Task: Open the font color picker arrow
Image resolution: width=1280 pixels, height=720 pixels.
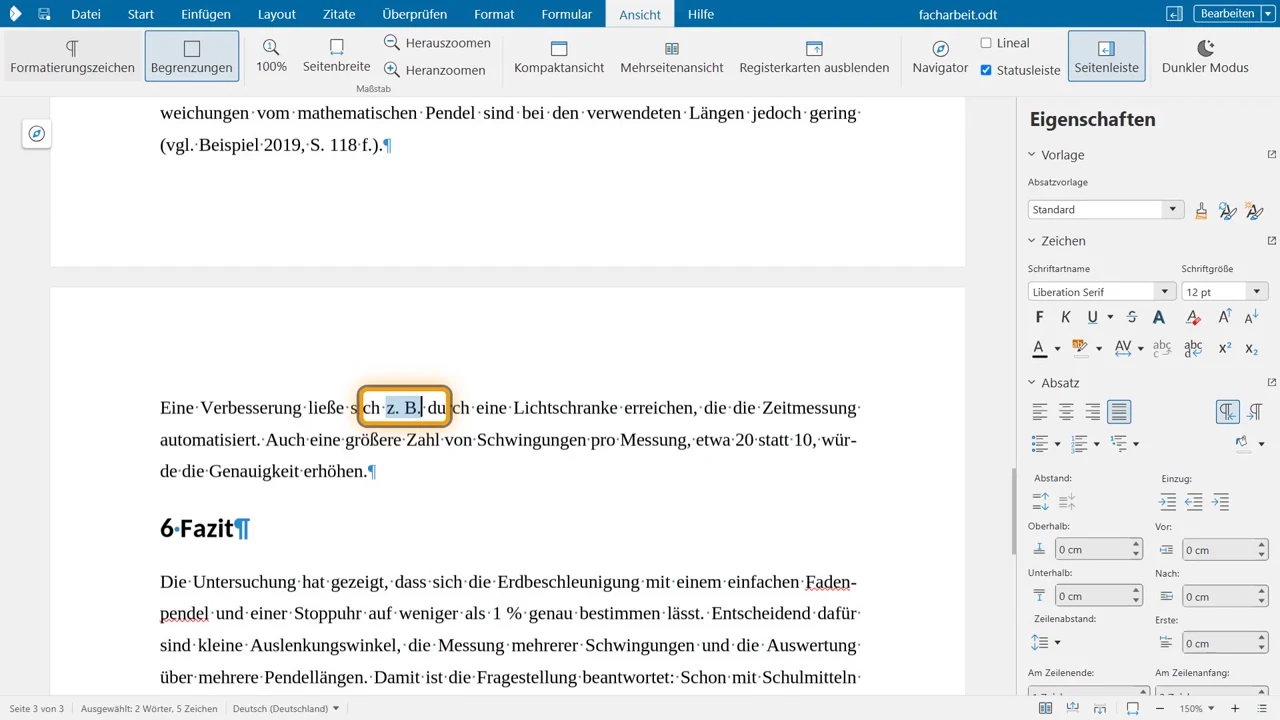Action: click(x=1057, y=349)
